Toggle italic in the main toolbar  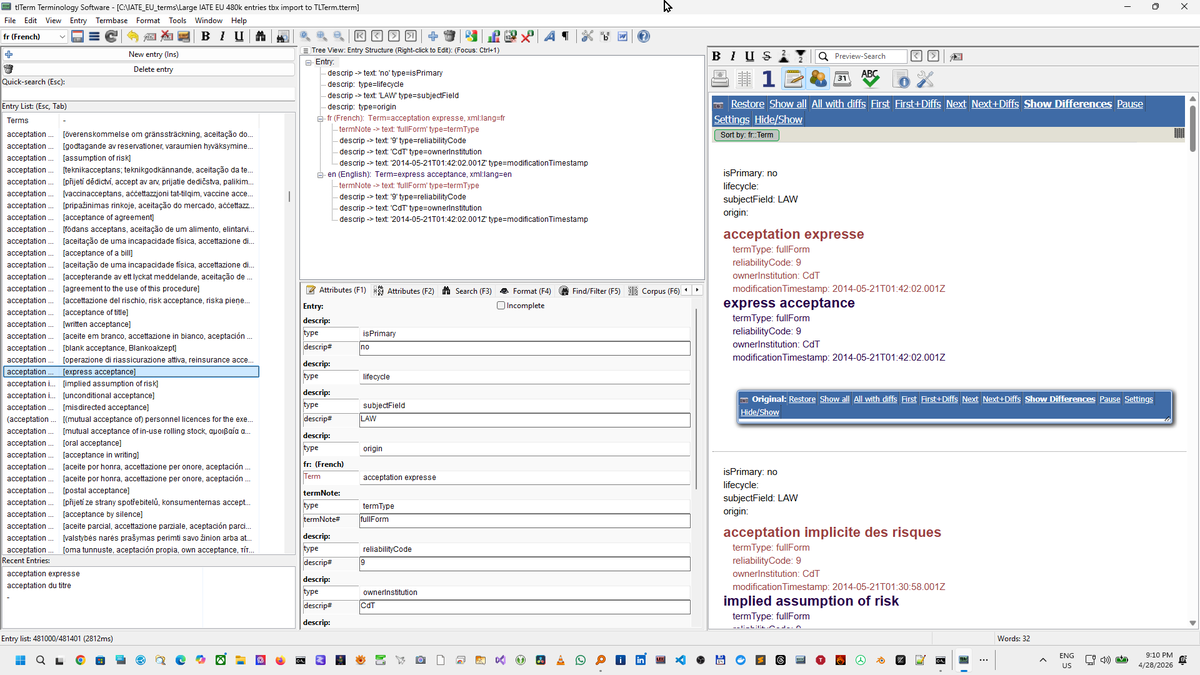(x=221, y=37)
